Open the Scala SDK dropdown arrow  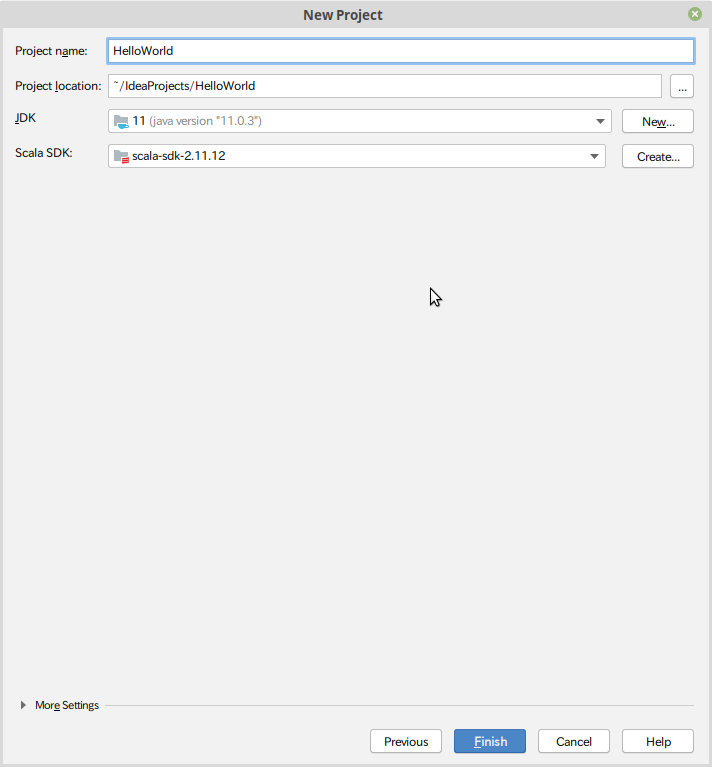(594, 157)
